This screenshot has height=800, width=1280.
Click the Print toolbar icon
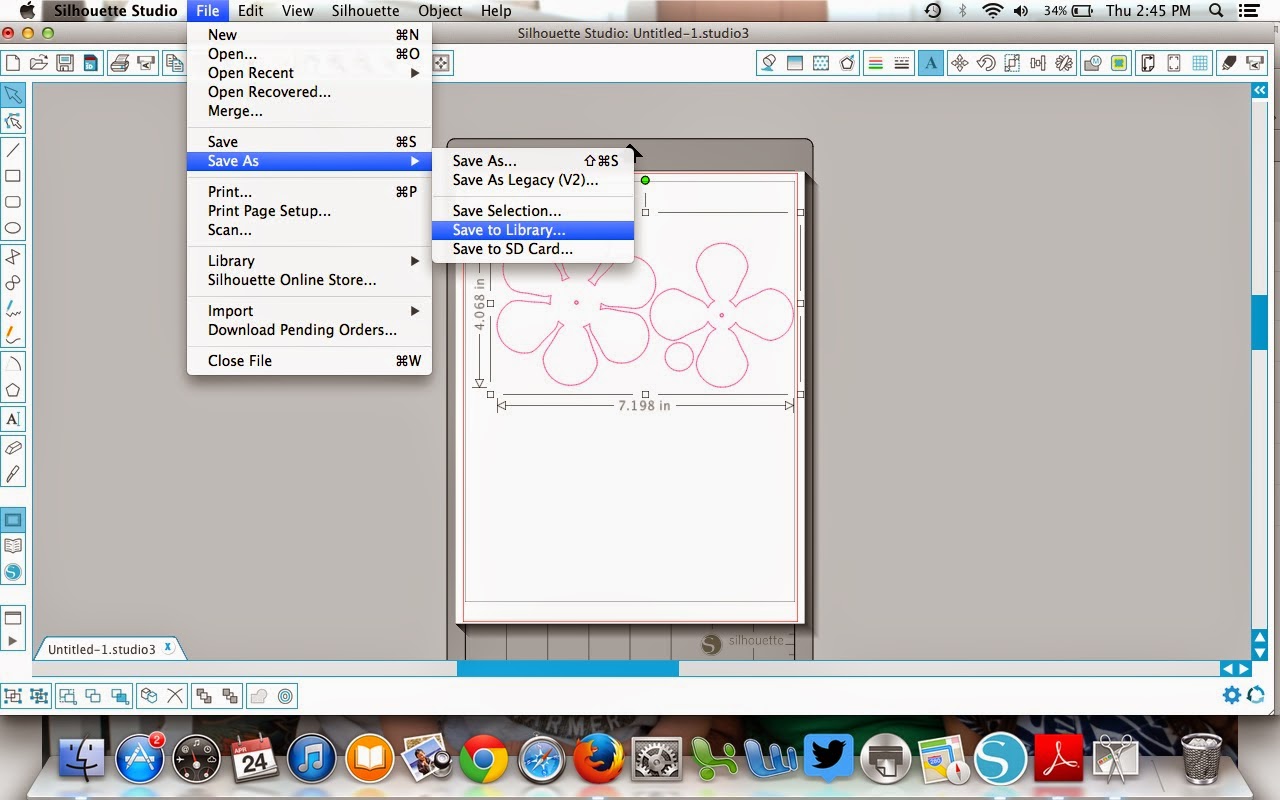click(x=120, y=63)
